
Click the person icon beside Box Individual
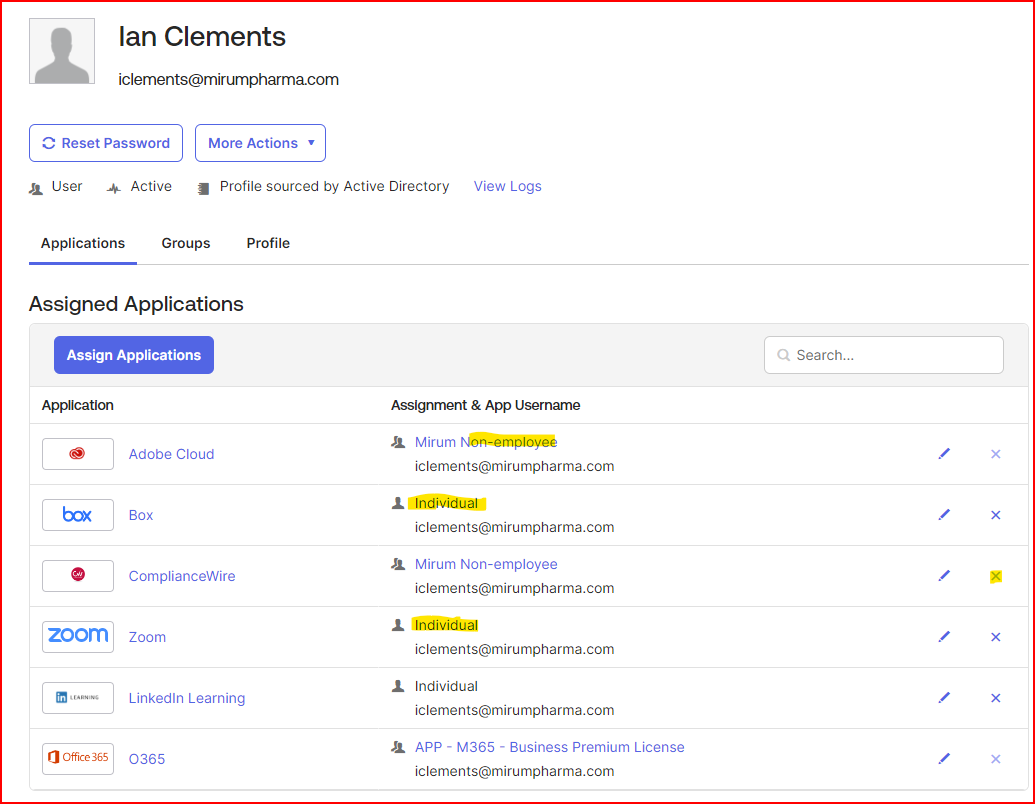(x=398, y=503)
